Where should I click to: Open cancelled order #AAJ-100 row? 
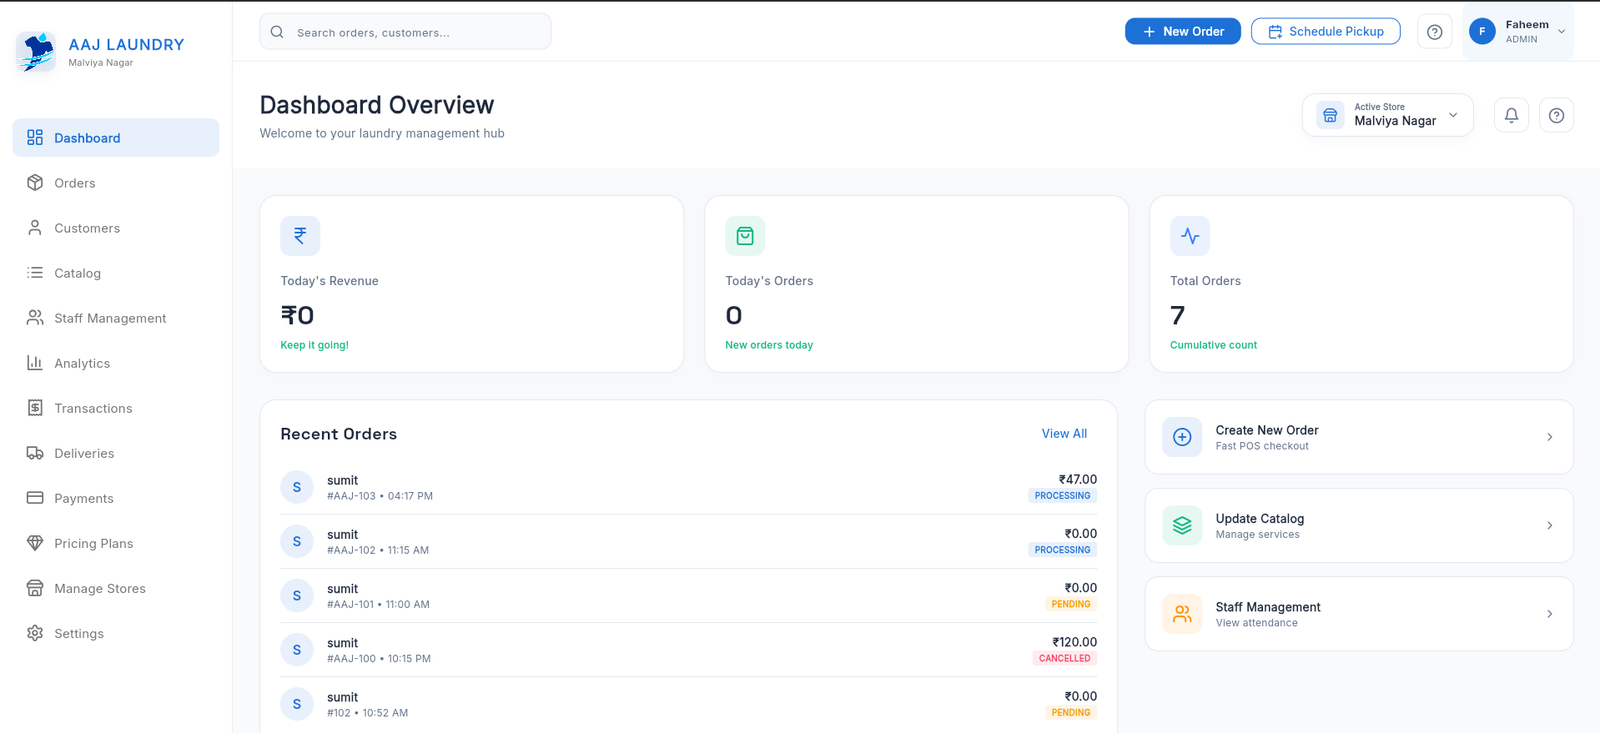point(688,650)
